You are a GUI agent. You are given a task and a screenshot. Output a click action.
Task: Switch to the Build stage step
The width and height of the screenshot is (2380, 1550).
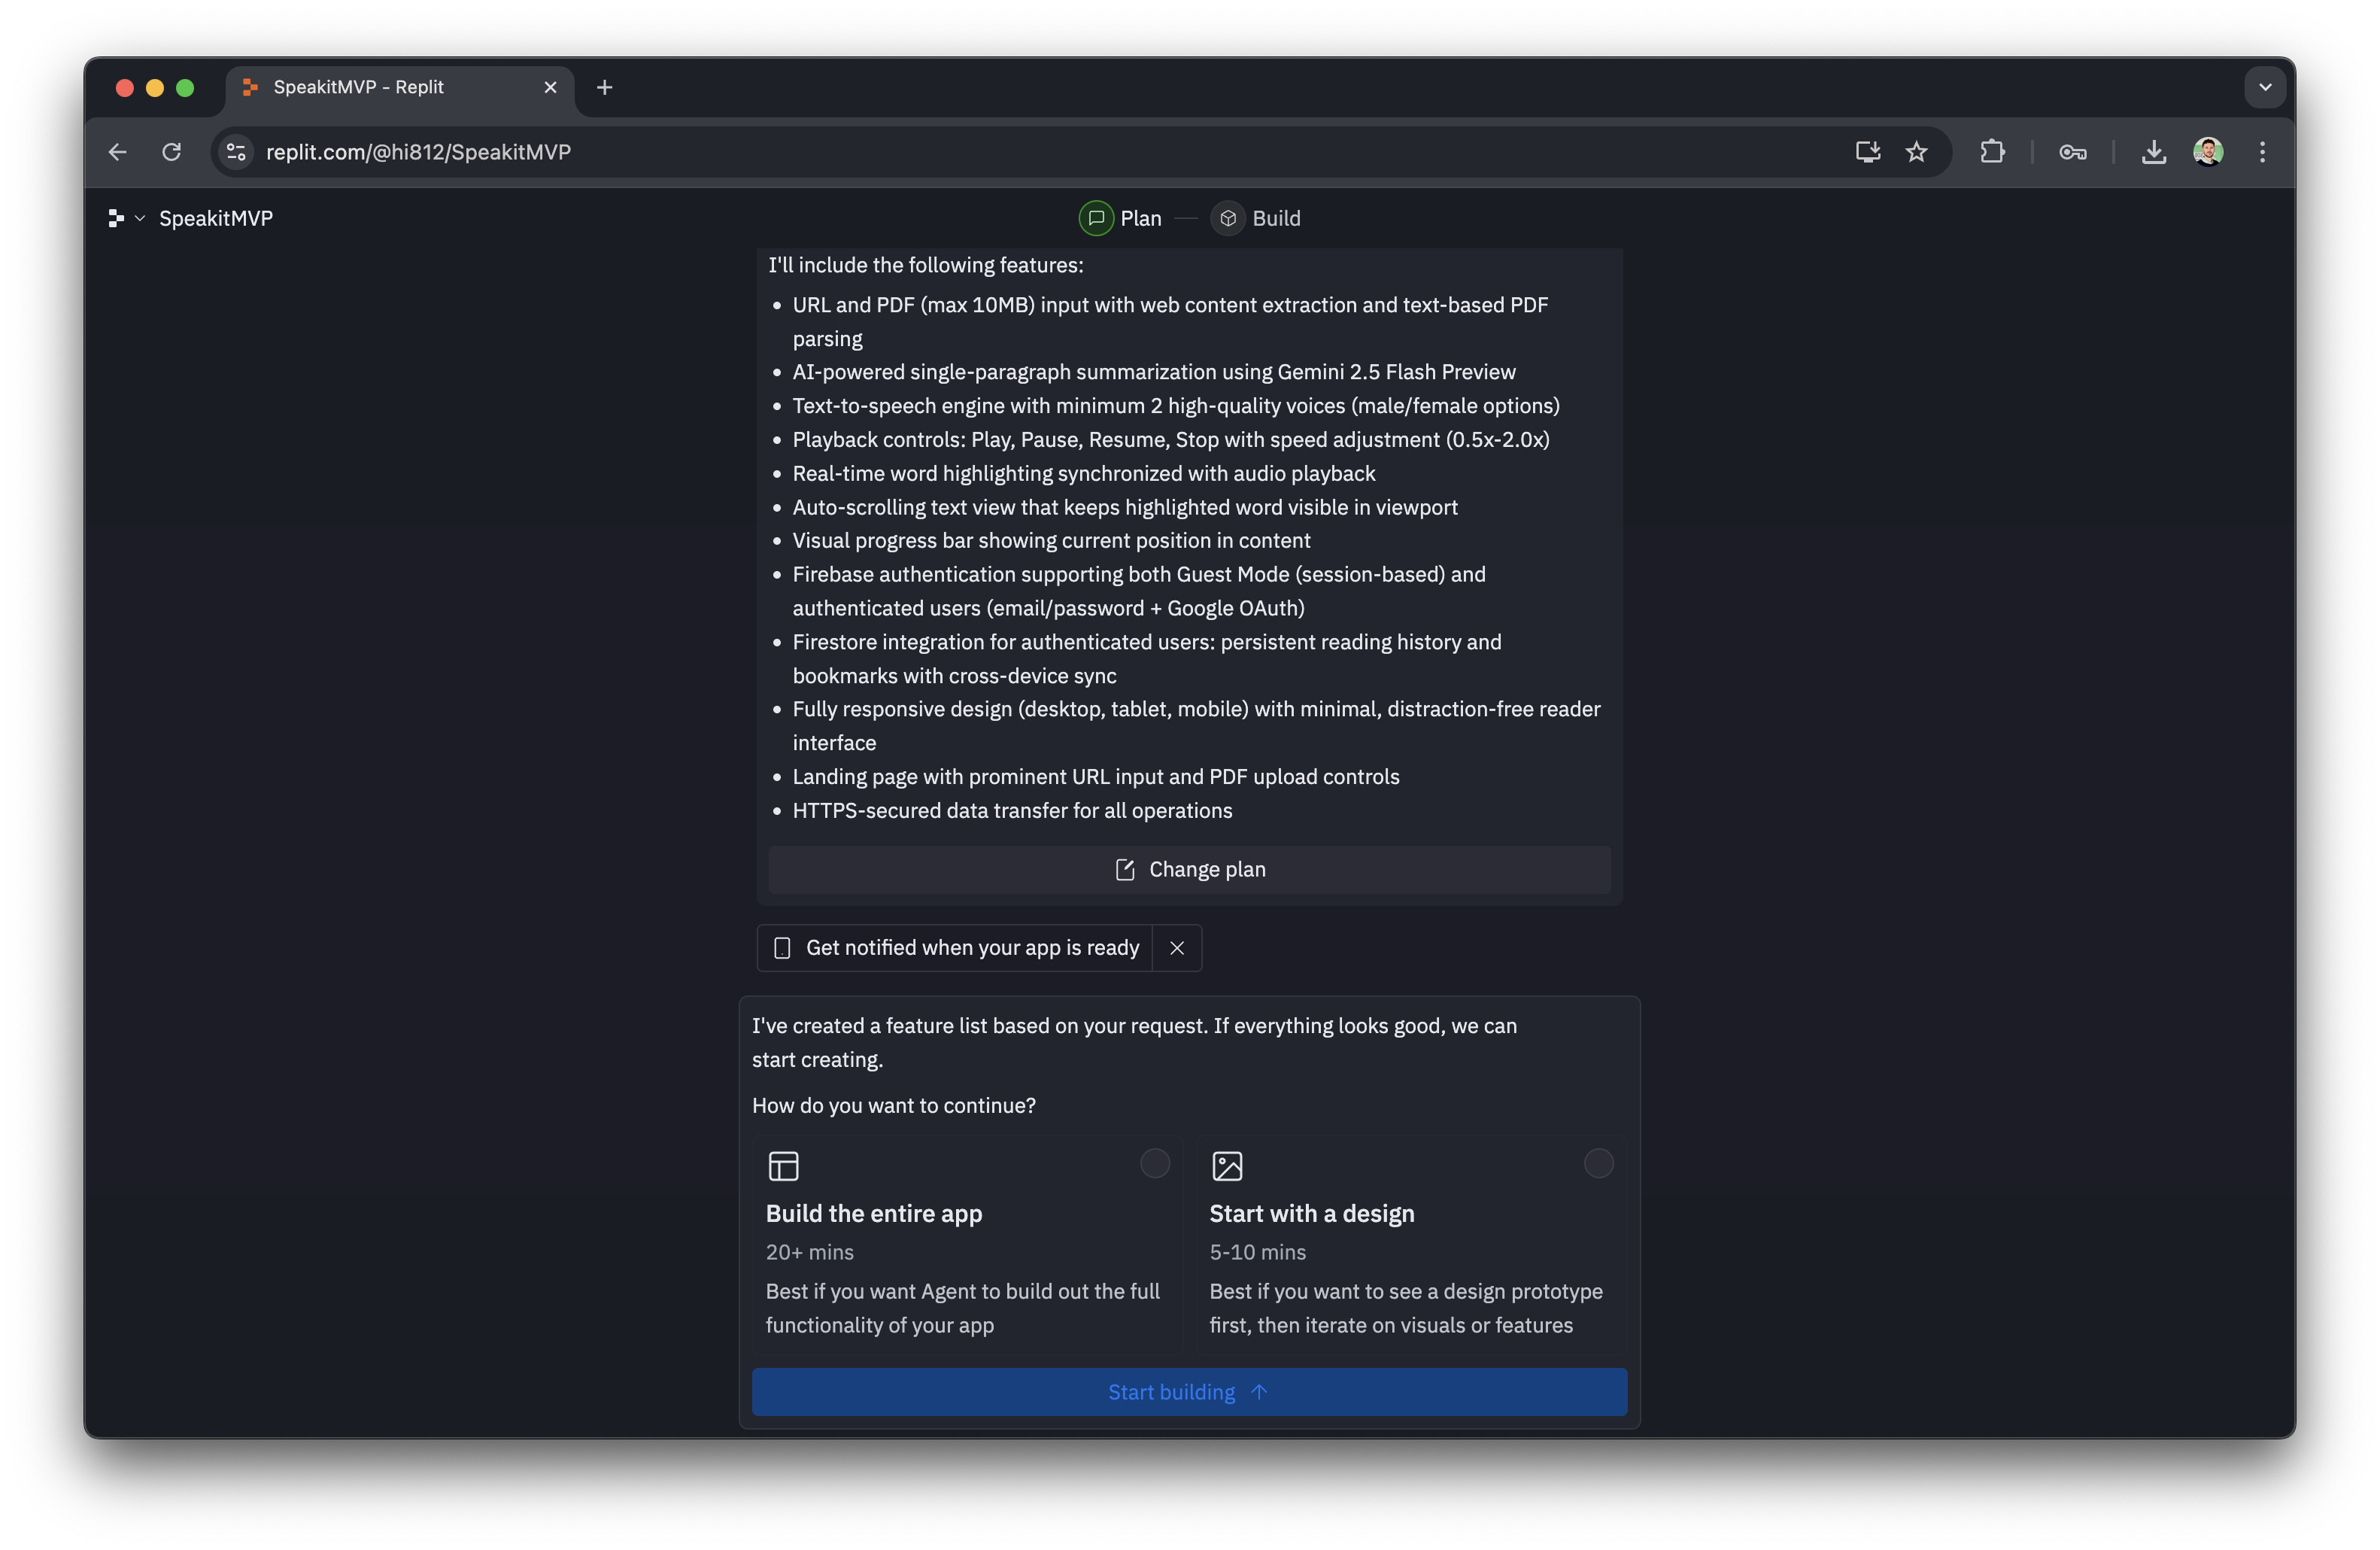1256,218
